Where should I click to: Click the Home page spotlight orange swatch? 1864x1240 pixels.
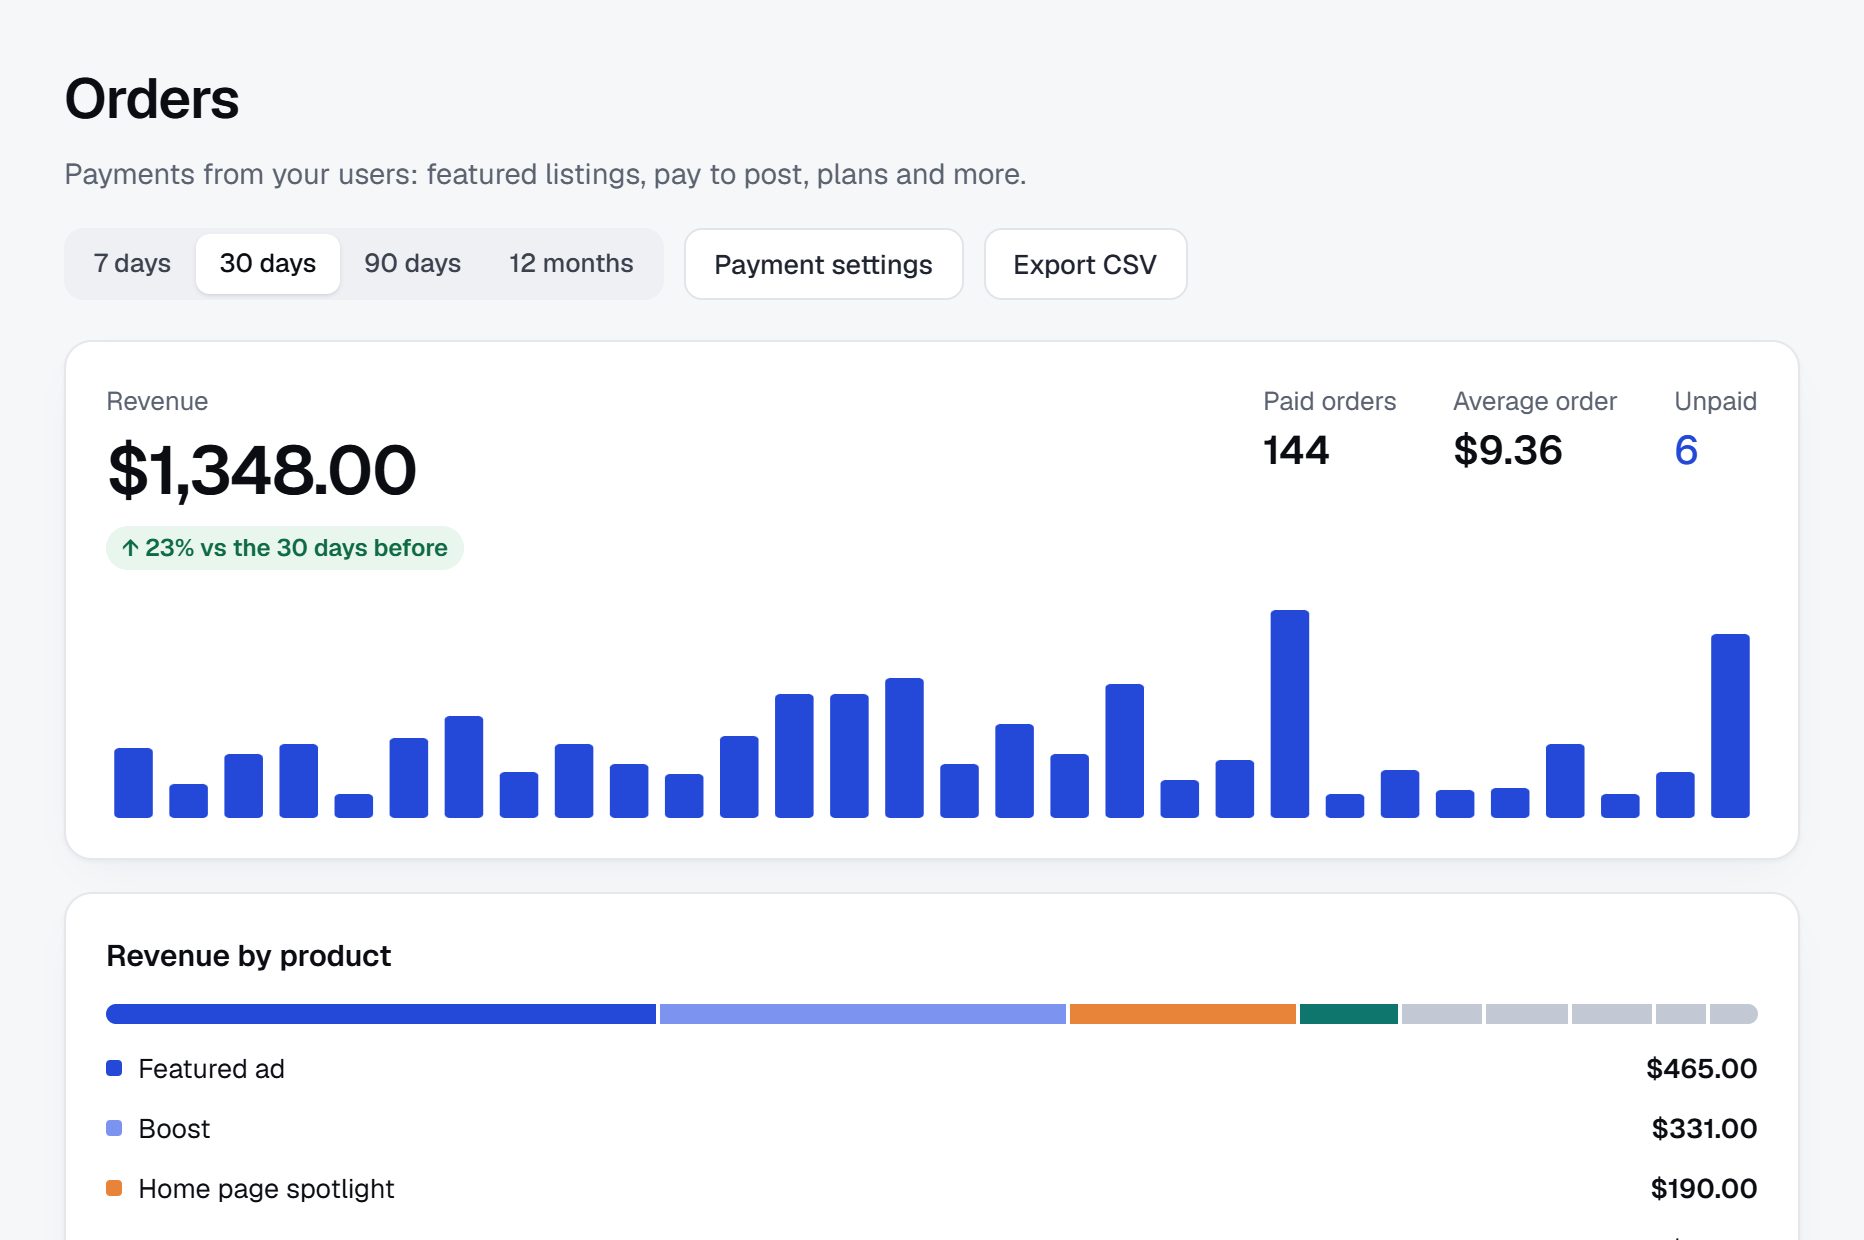[114, 1188]
